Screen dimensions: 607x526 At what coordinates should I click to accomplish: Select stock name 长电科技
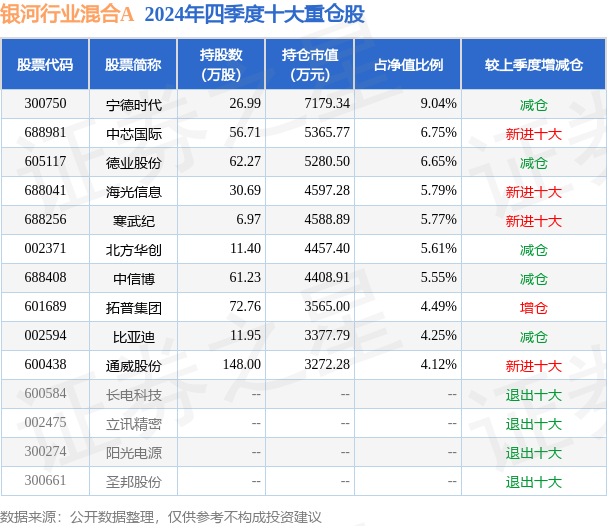(134, 395)
